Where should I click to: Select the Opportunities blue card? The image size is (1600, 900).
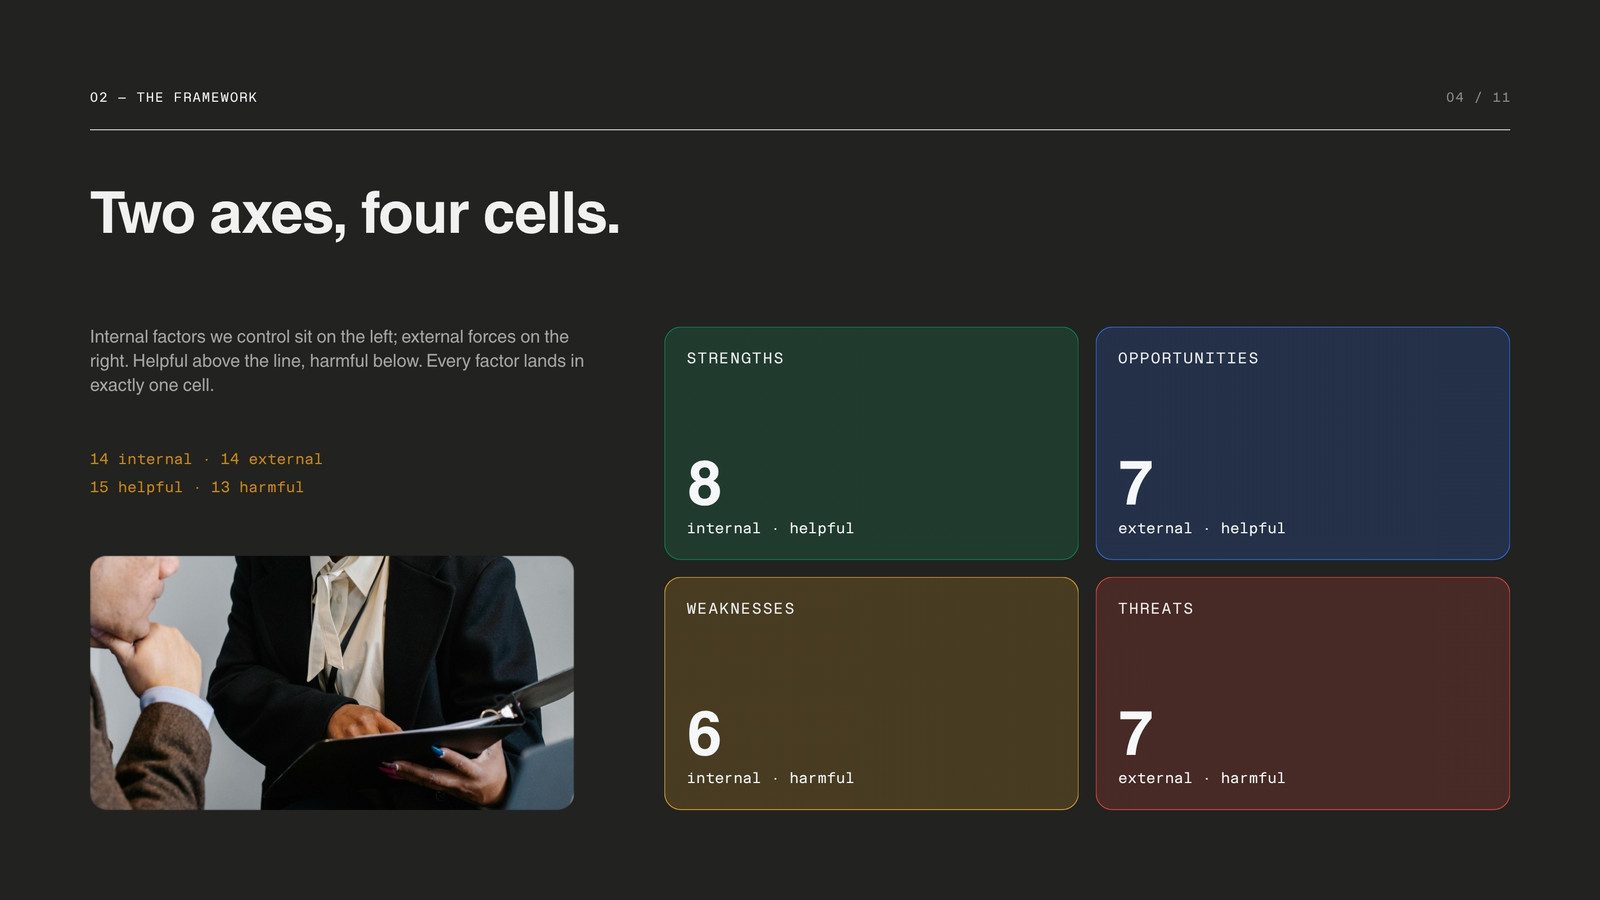coord(1302,443)
